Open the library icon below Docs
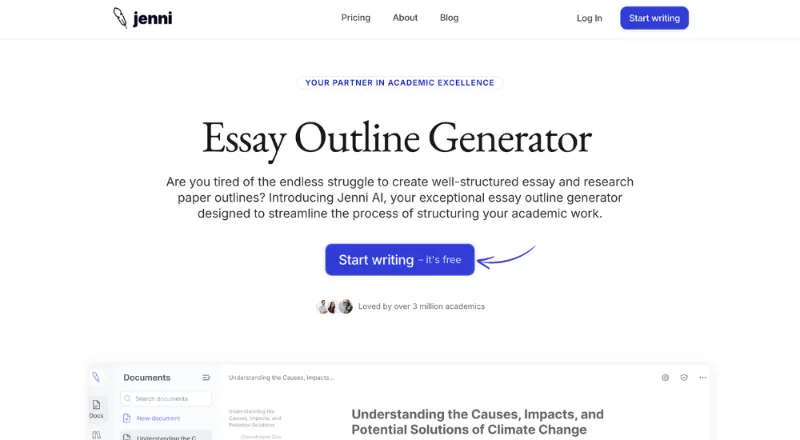The image size is (800, 440). [97, 435]
